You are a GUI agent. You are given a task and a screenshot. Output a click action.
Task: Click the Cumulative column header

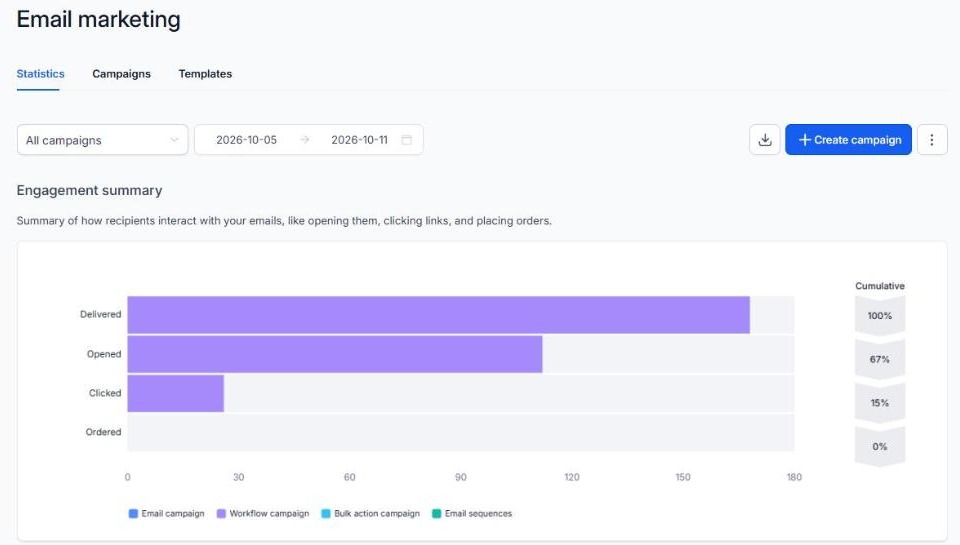880,286
